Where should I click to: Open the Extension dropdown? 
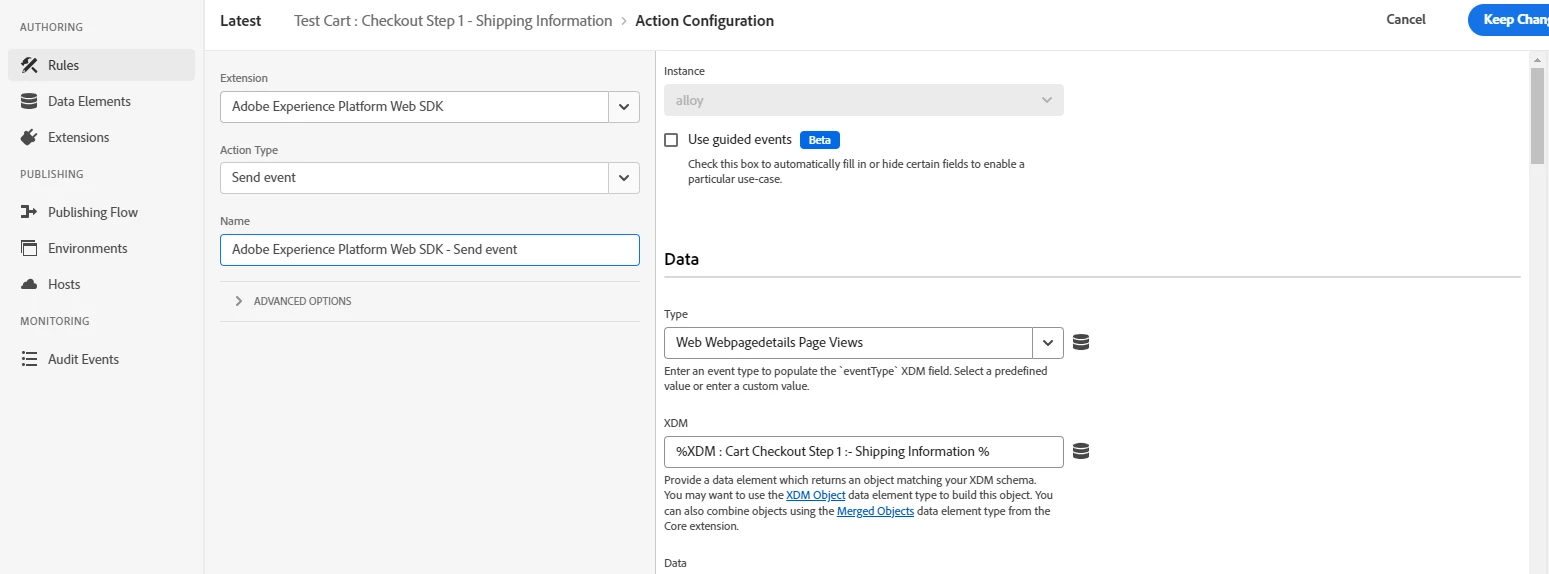(623, 106)
